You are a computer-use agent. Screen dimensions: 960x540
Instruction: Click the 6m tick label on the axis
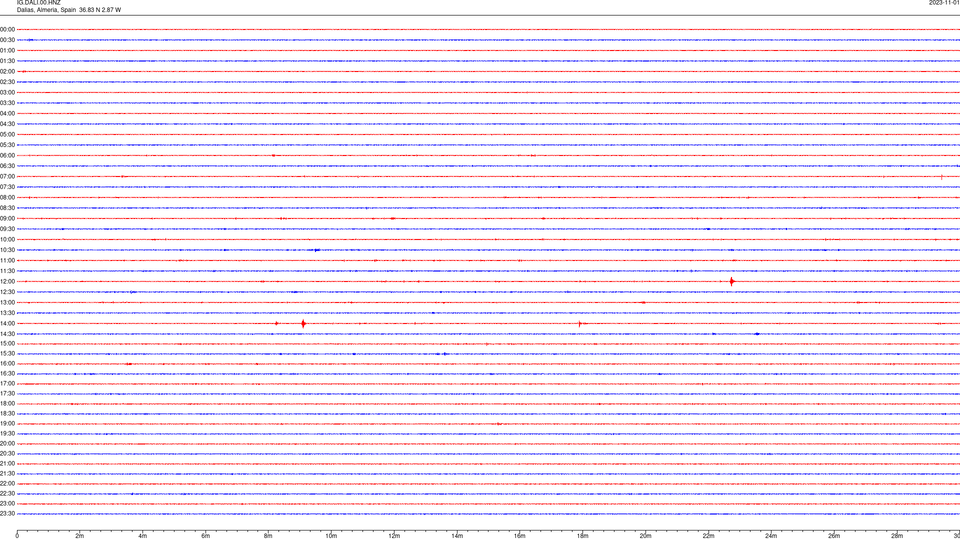tap(205, 536)
